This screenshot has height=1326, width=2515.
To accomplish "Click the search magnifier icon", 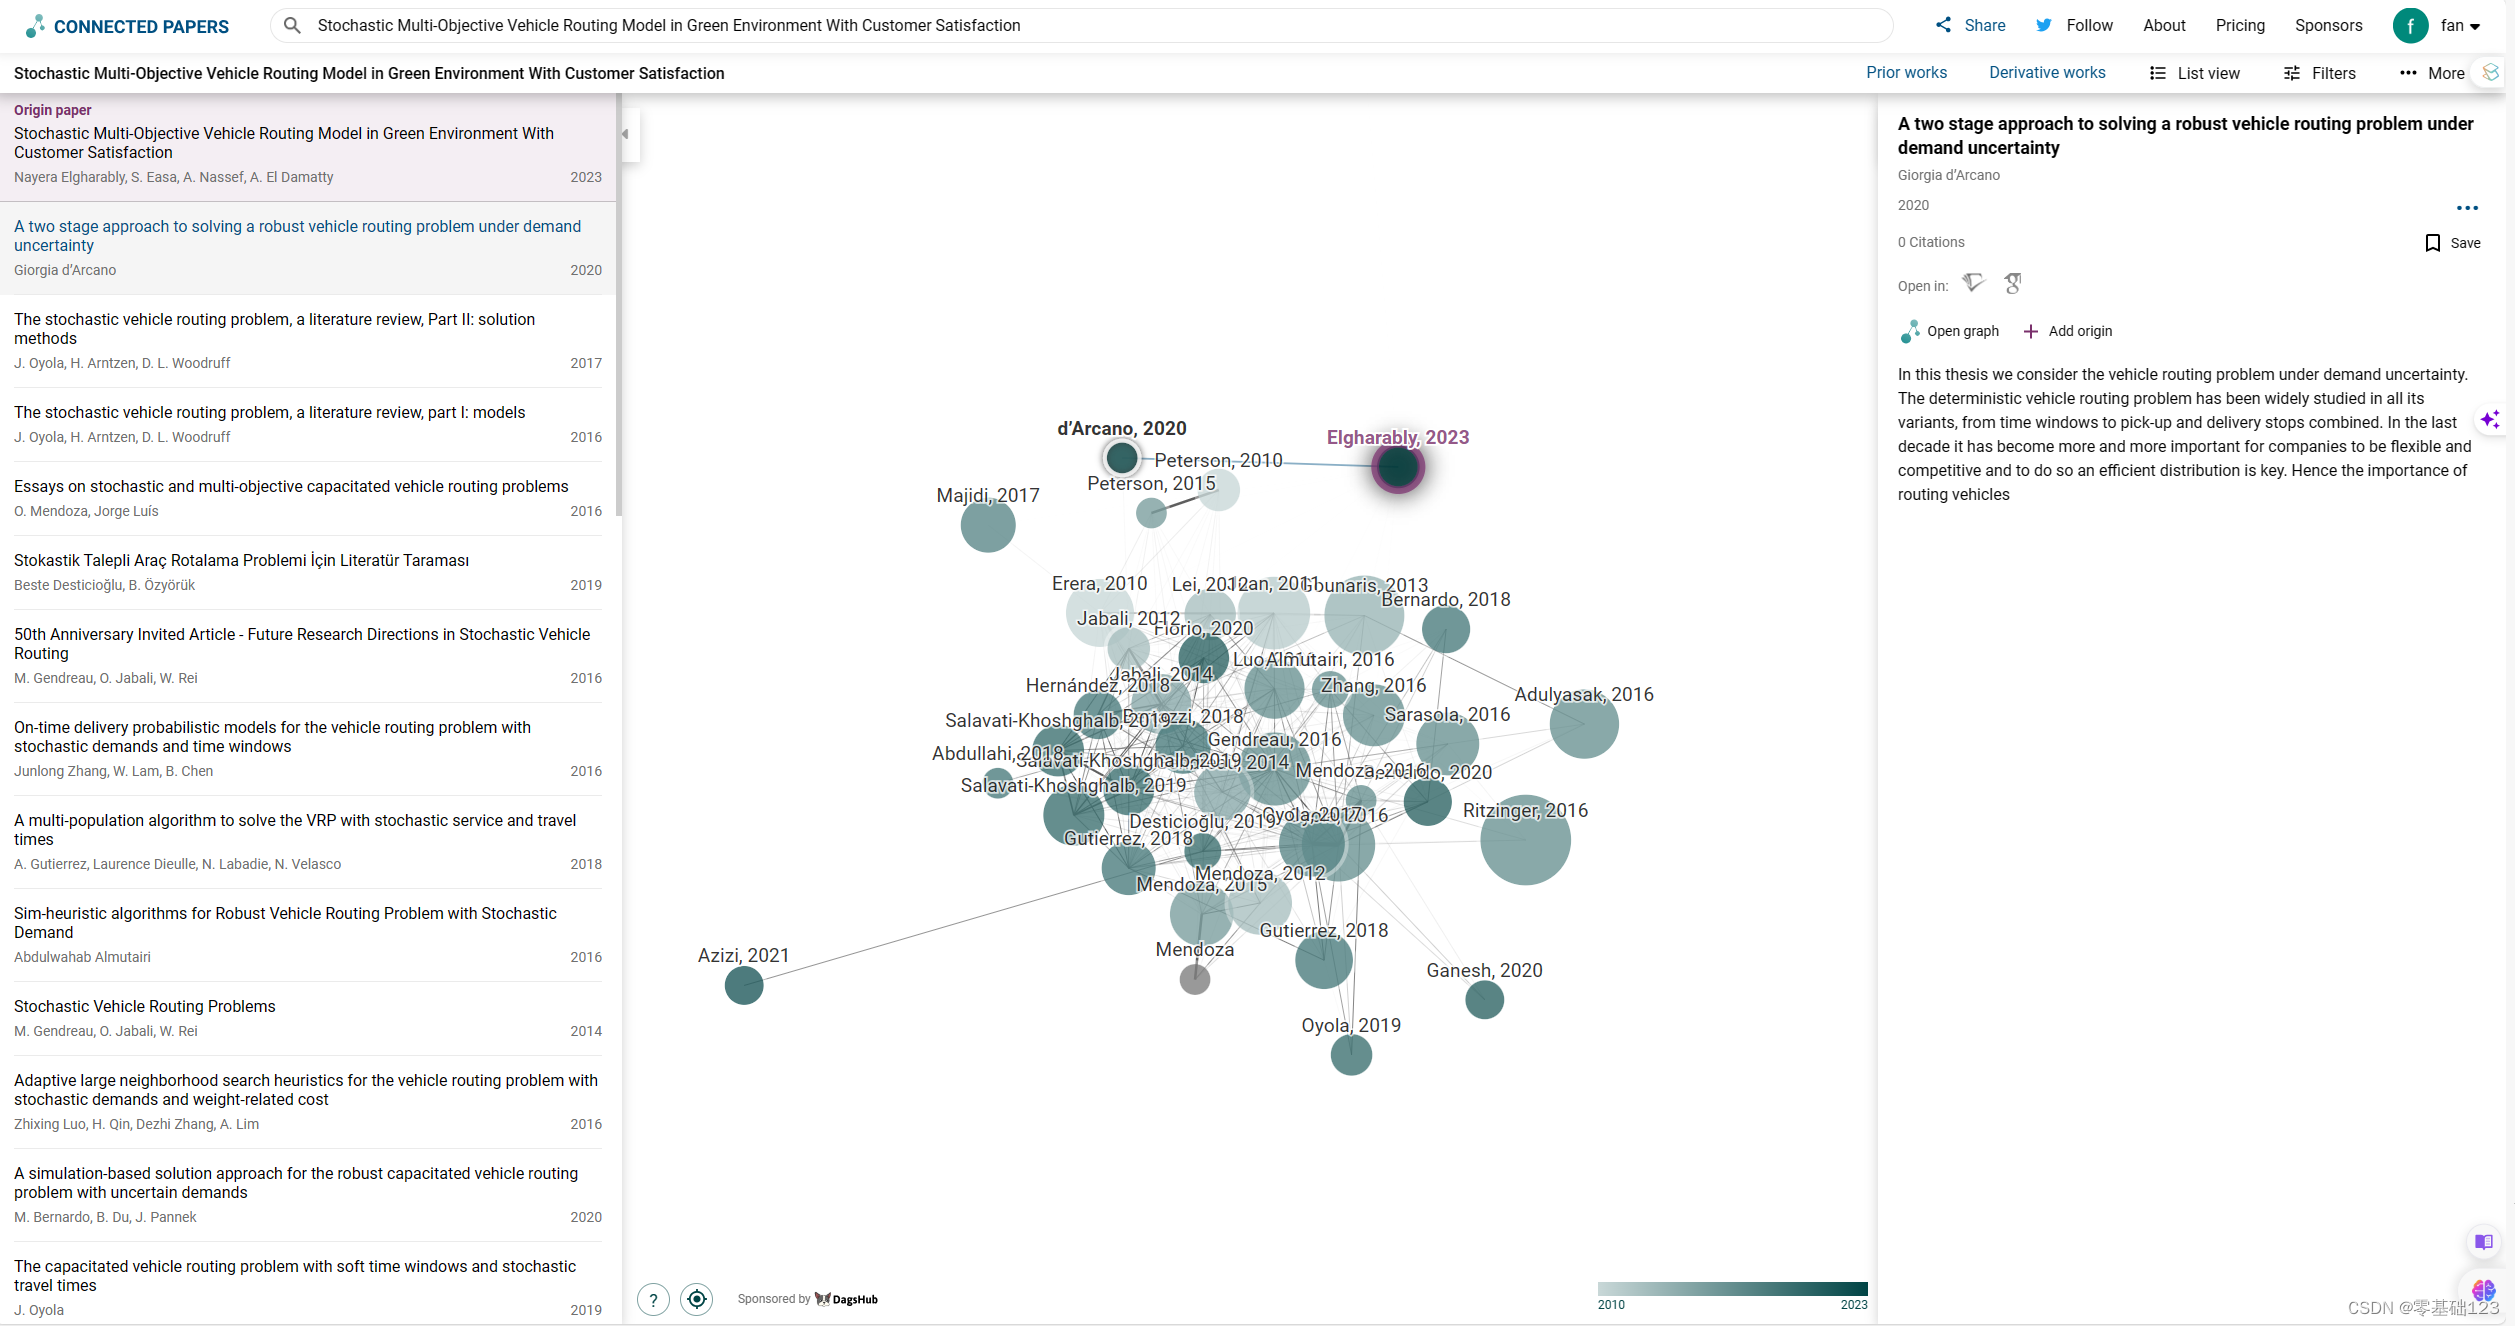I will (292, 25).
